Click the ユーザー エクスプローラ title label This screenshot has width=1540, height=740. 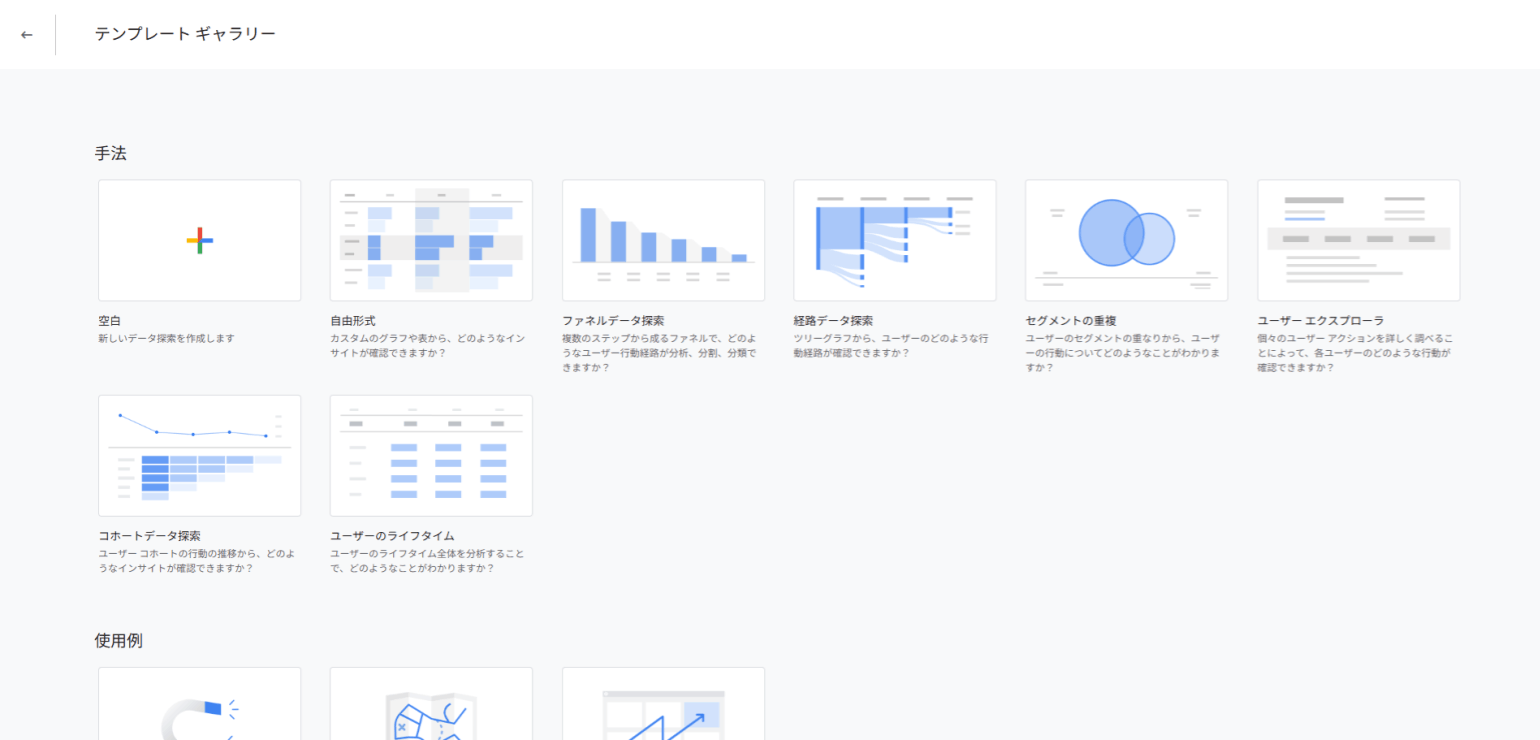tap(1320, 321)
